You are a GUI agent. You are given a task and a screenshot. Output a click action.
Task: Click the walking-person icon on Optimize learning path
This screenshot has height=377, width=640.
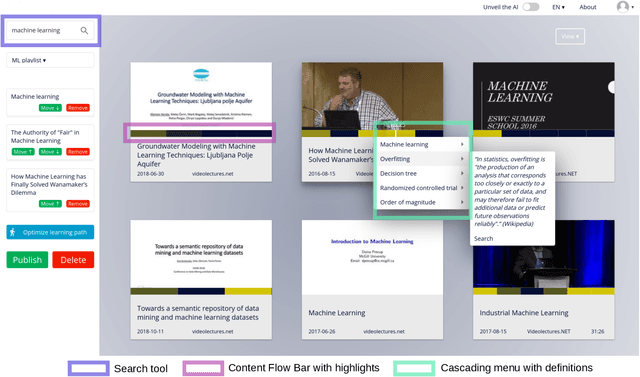(x=13, y=232)
